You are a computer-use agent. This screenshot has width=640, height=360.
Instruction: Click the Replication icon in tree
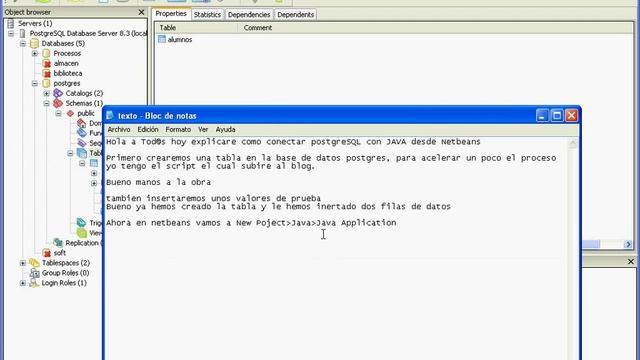(x=58, y=243)
